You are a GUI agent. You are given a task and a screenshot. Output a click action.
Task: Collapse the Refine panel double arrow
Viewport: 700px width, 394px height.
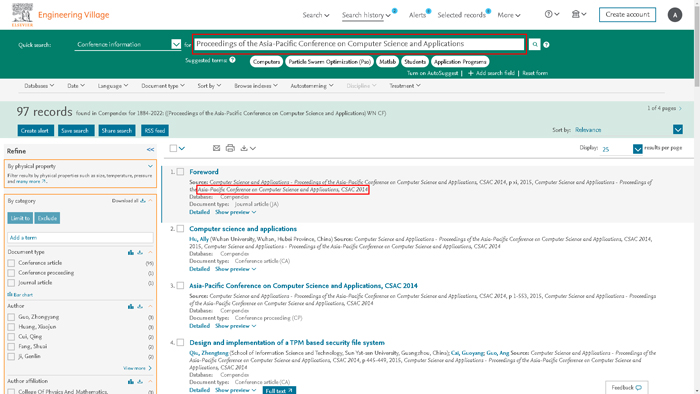tap(150, 150)
